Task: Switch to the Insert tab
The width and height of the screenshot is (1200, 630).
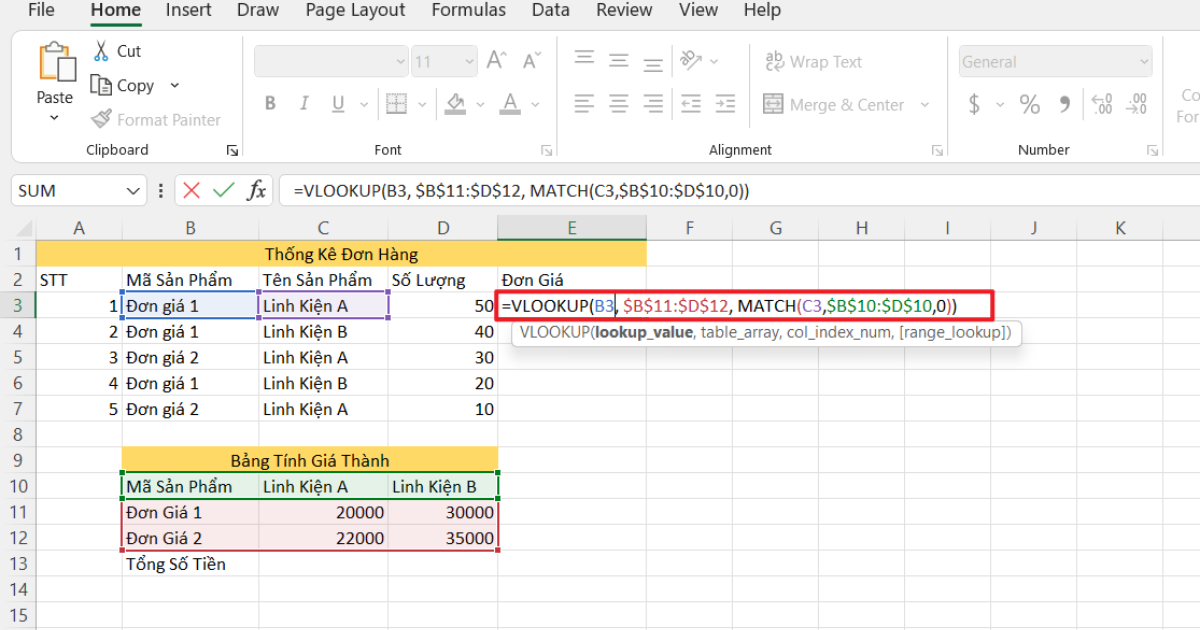Action: [188, 11]
